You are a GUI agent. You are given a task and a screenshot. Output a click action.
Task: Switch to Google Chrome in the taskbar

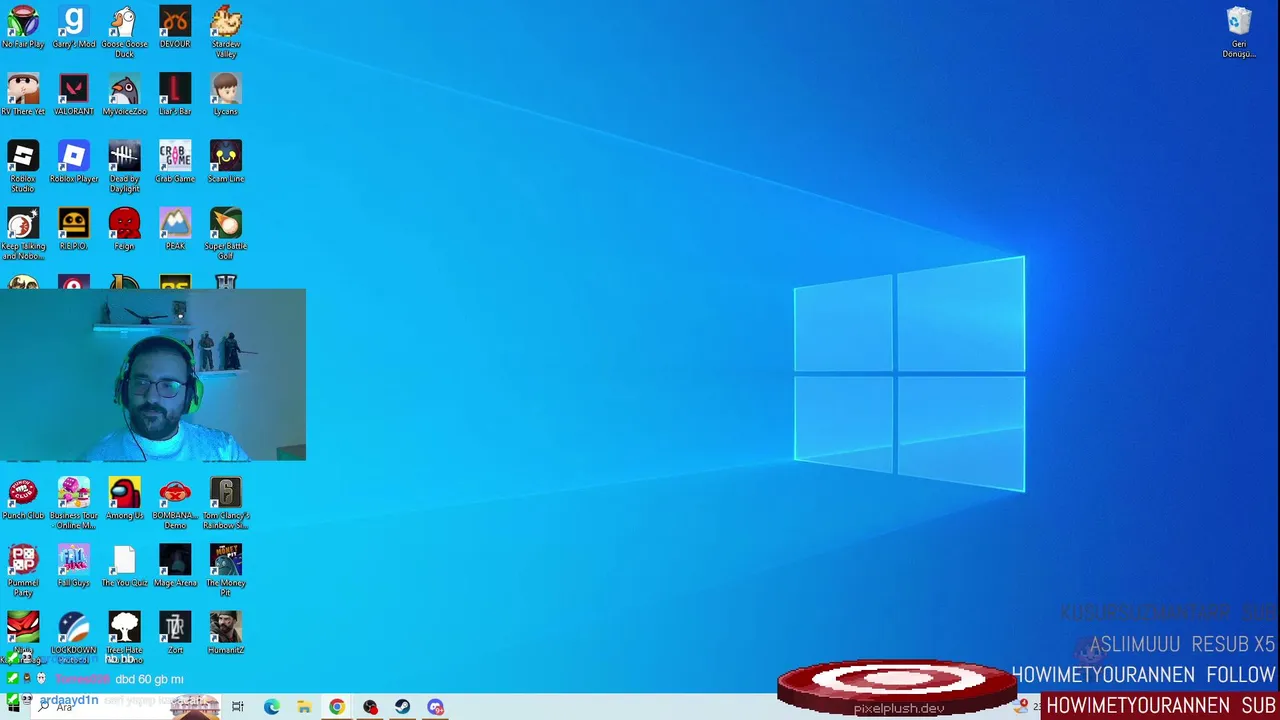coord(337,707)
